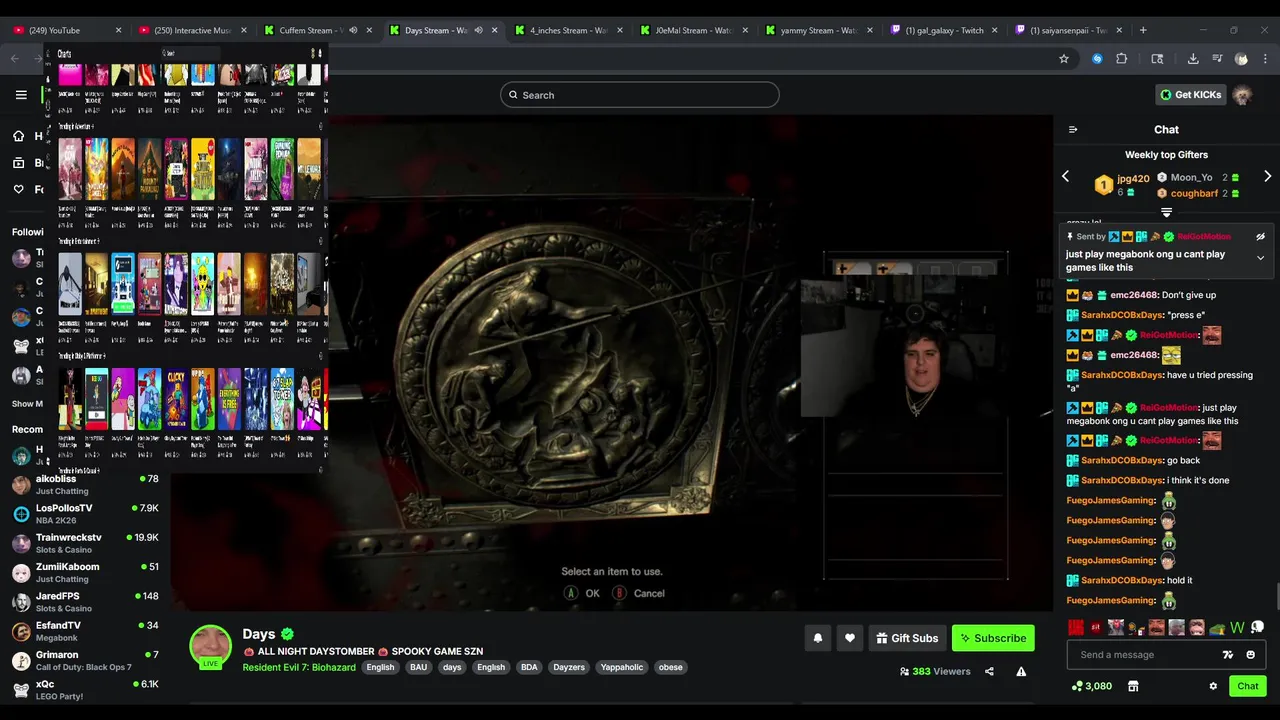1280x720 pixels.
Task: Open channel points shop icon
Action: (1133, 686)
